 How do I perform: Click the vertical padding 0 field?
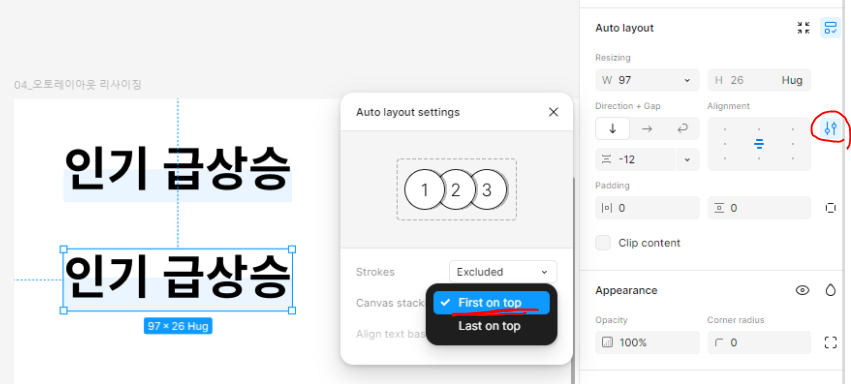click(x=759, y=208)
